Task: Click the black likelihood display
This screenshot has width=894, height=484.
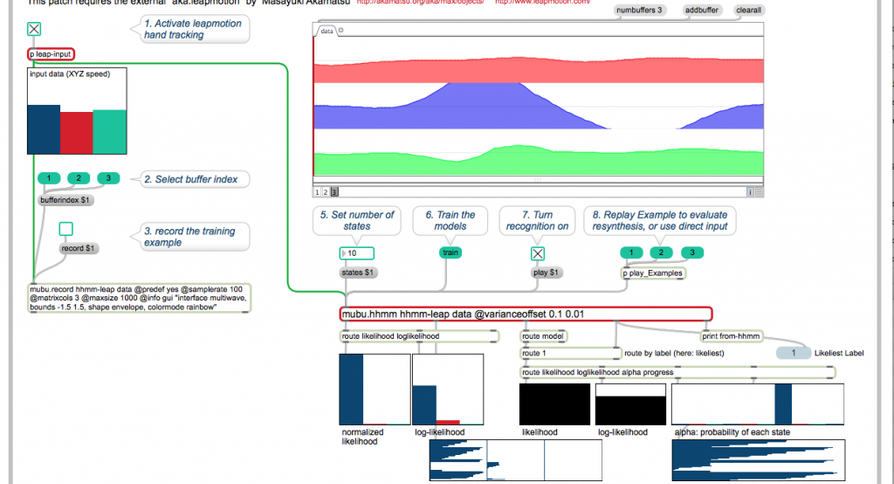Action: [x=554, y=404]
